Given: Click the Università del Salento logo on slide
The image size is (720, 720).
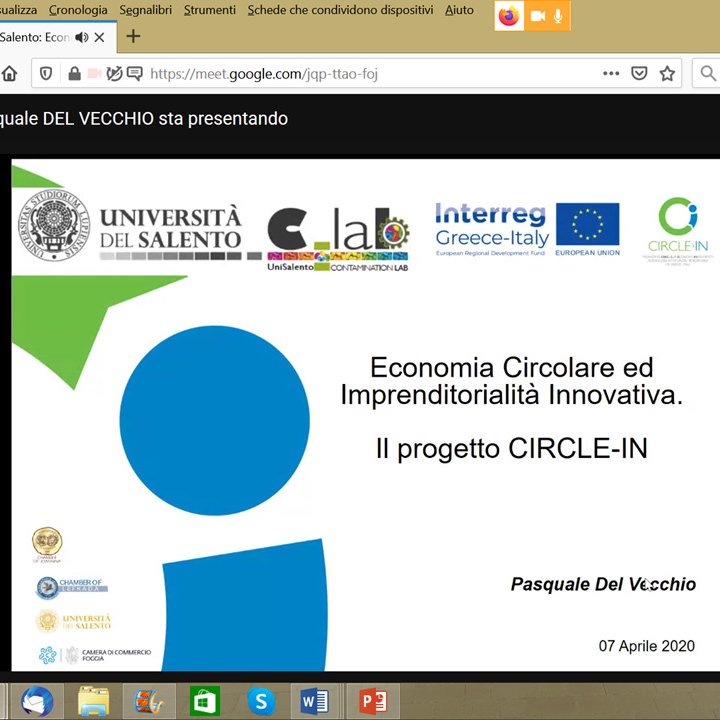Looking at the screenshot, I should point(130,226).
